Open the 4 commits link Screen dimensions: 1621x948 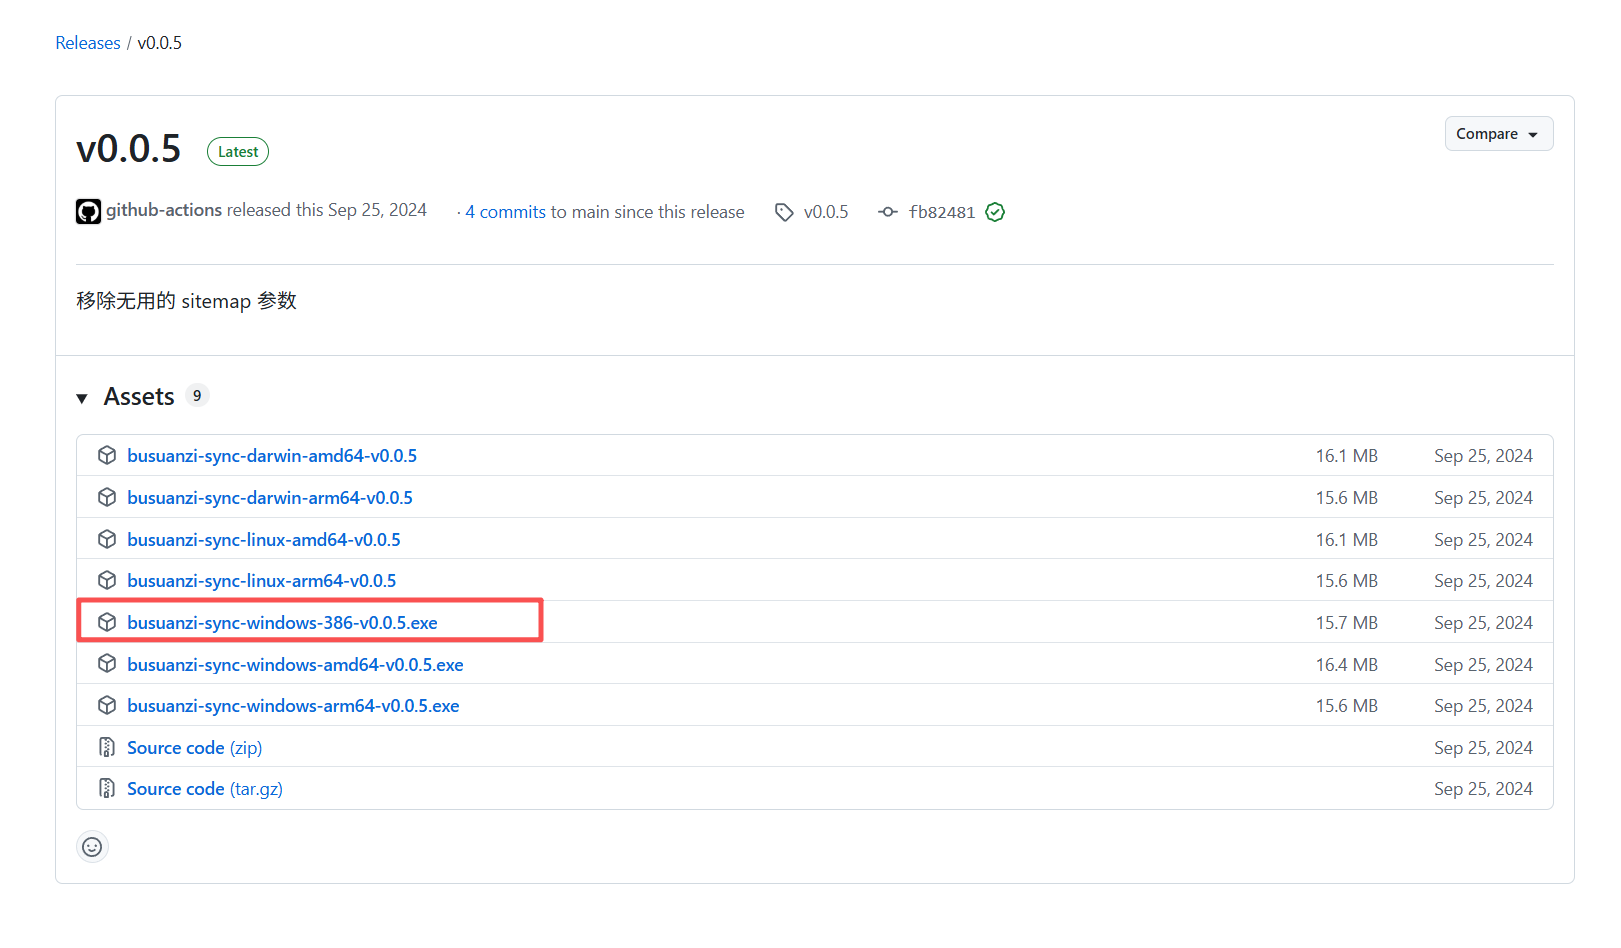505,212
